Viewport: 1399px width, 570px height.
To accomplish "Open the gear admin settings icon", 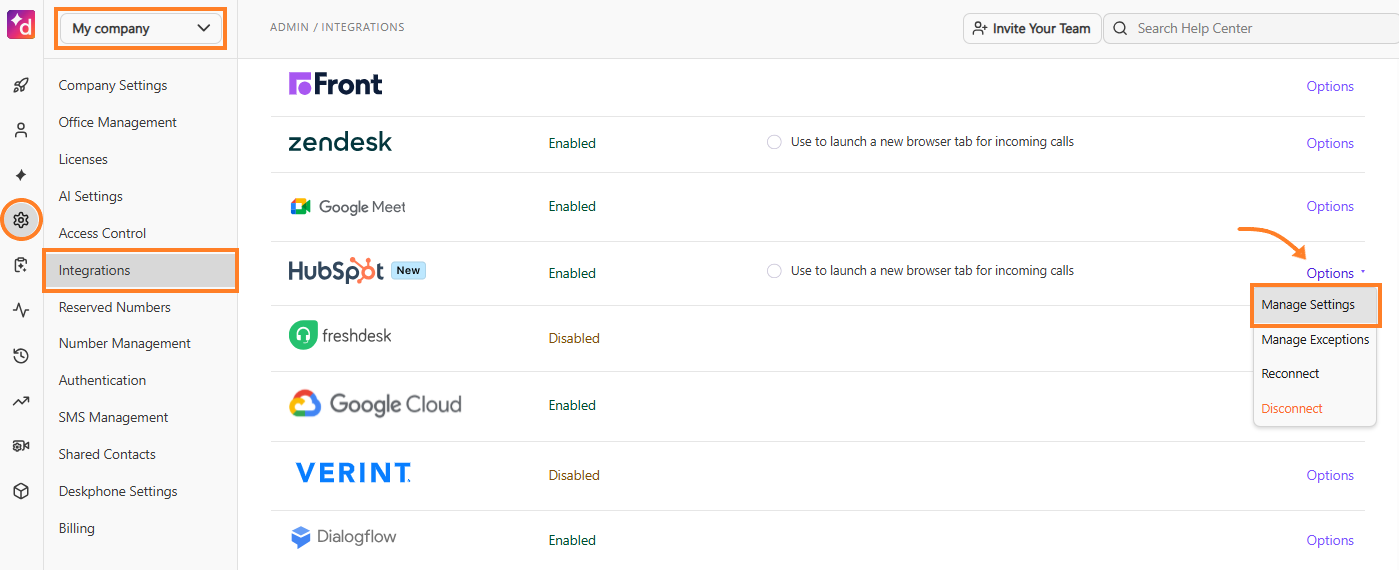I will click(21, 220).
